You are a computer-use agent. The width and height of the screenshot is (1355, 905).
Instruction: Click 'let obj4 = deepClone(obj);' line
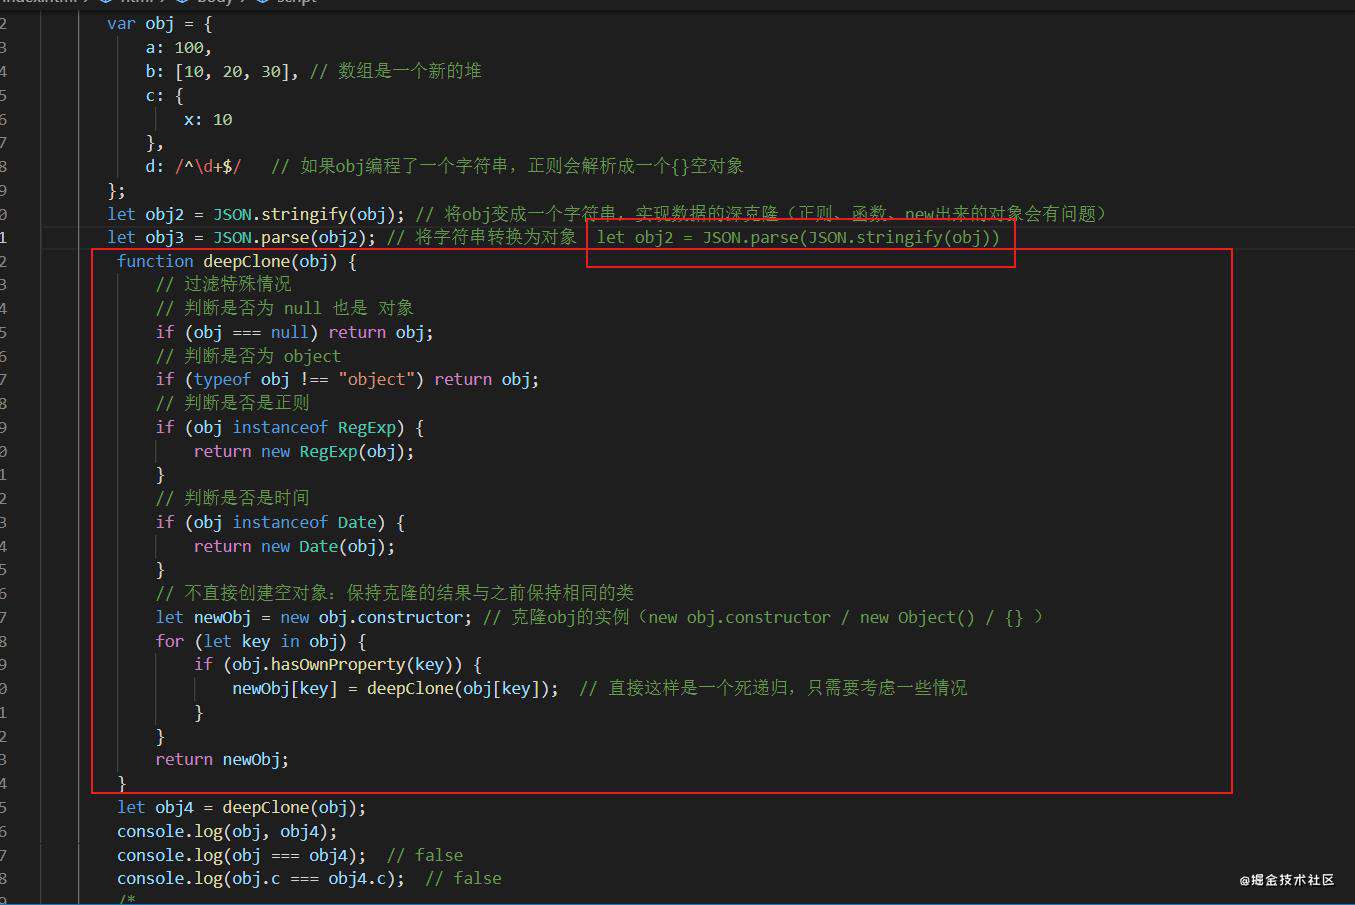[241, 807]
